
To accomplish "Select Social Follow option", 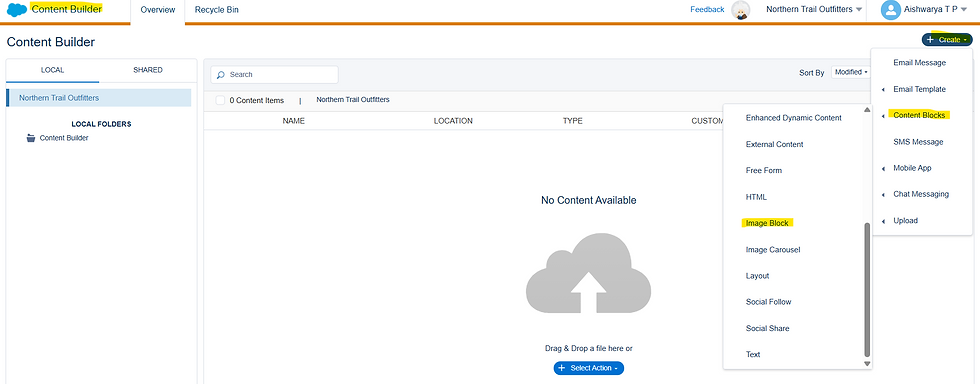I will tap(768, 302).
